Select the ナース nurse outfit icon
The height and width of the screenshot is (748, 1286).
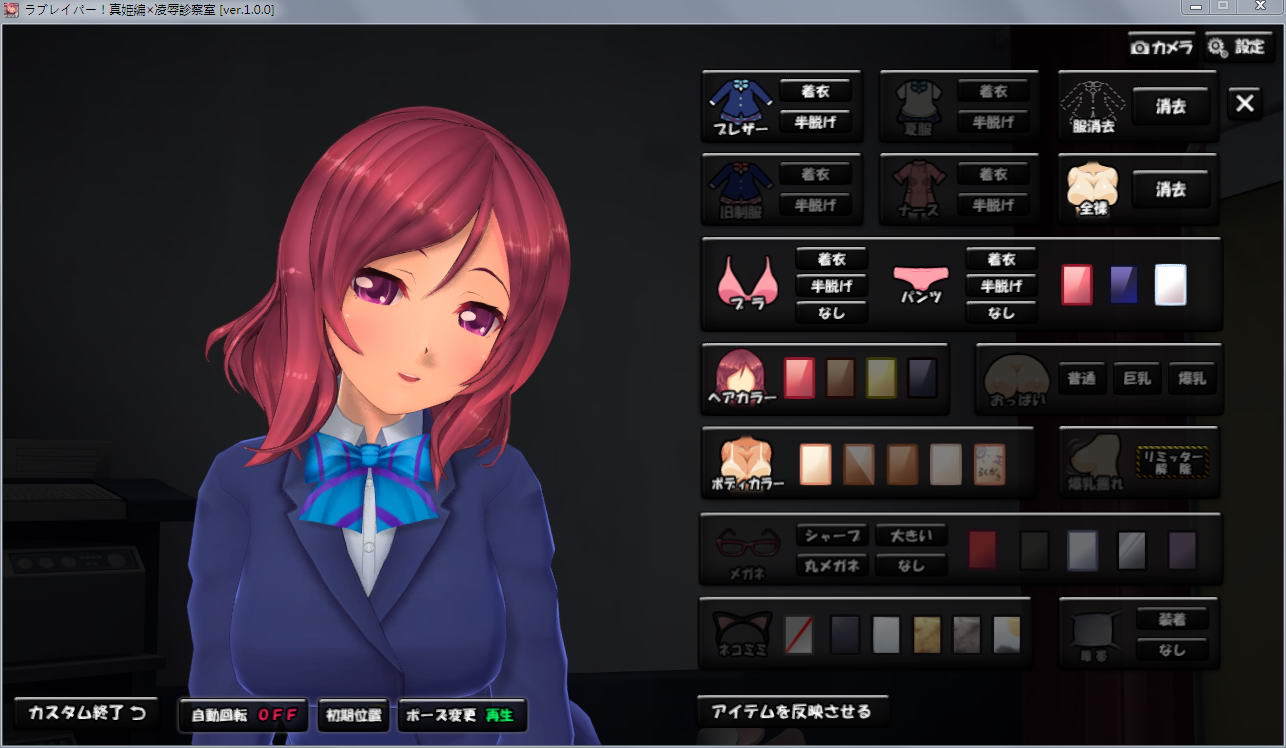pos(918,189)
